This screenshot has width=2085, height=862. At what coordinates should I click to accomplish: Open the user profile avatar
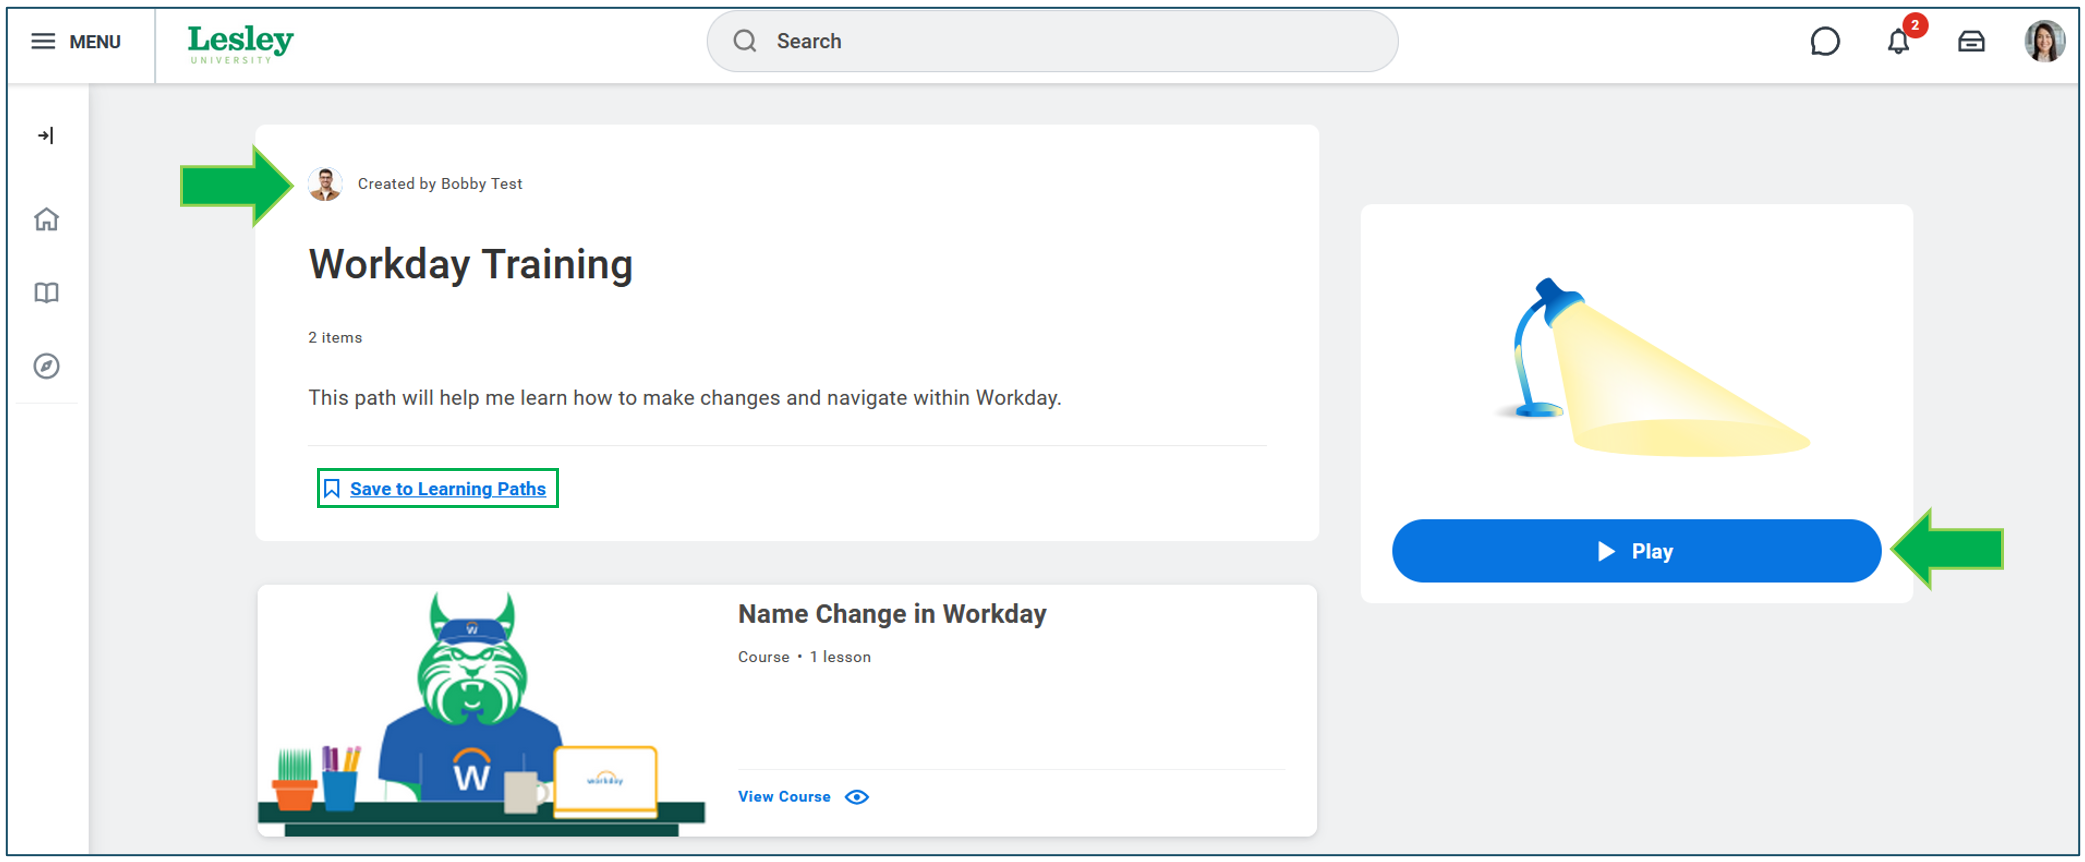2044,42
